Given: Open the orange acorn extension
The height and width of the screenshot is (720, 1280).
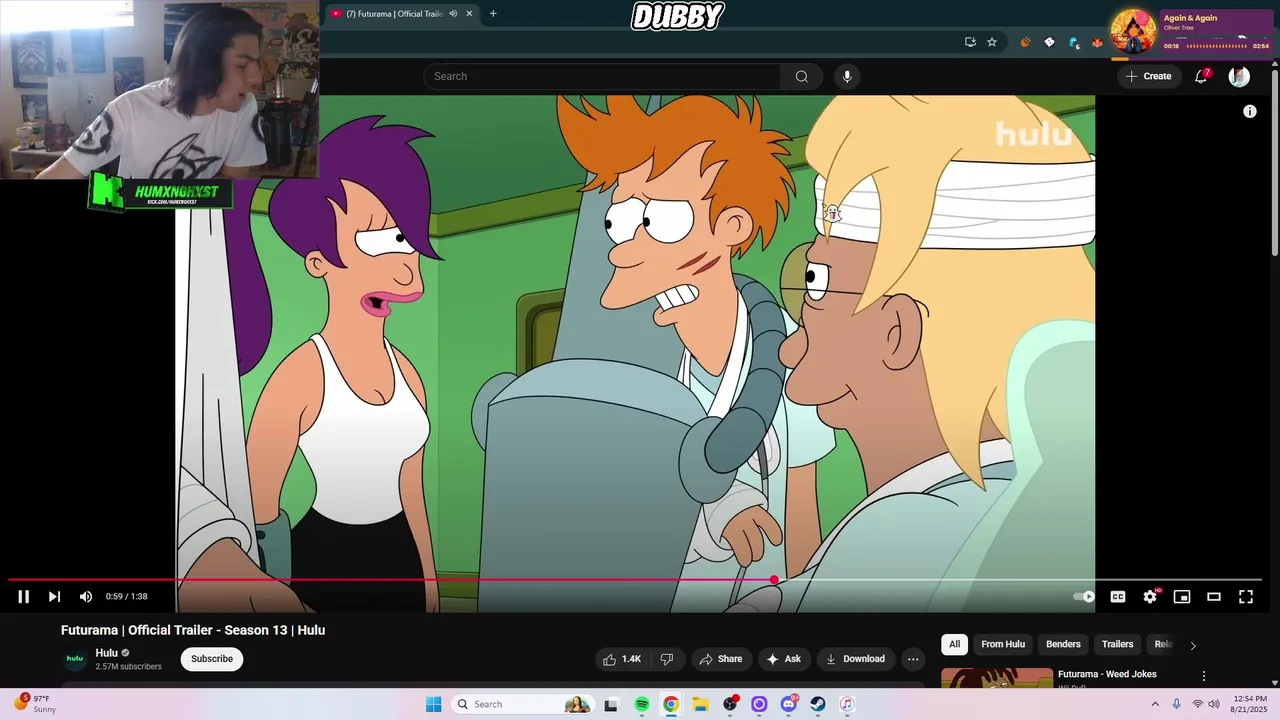Looking at the screenshot, I should point(1025,42).
